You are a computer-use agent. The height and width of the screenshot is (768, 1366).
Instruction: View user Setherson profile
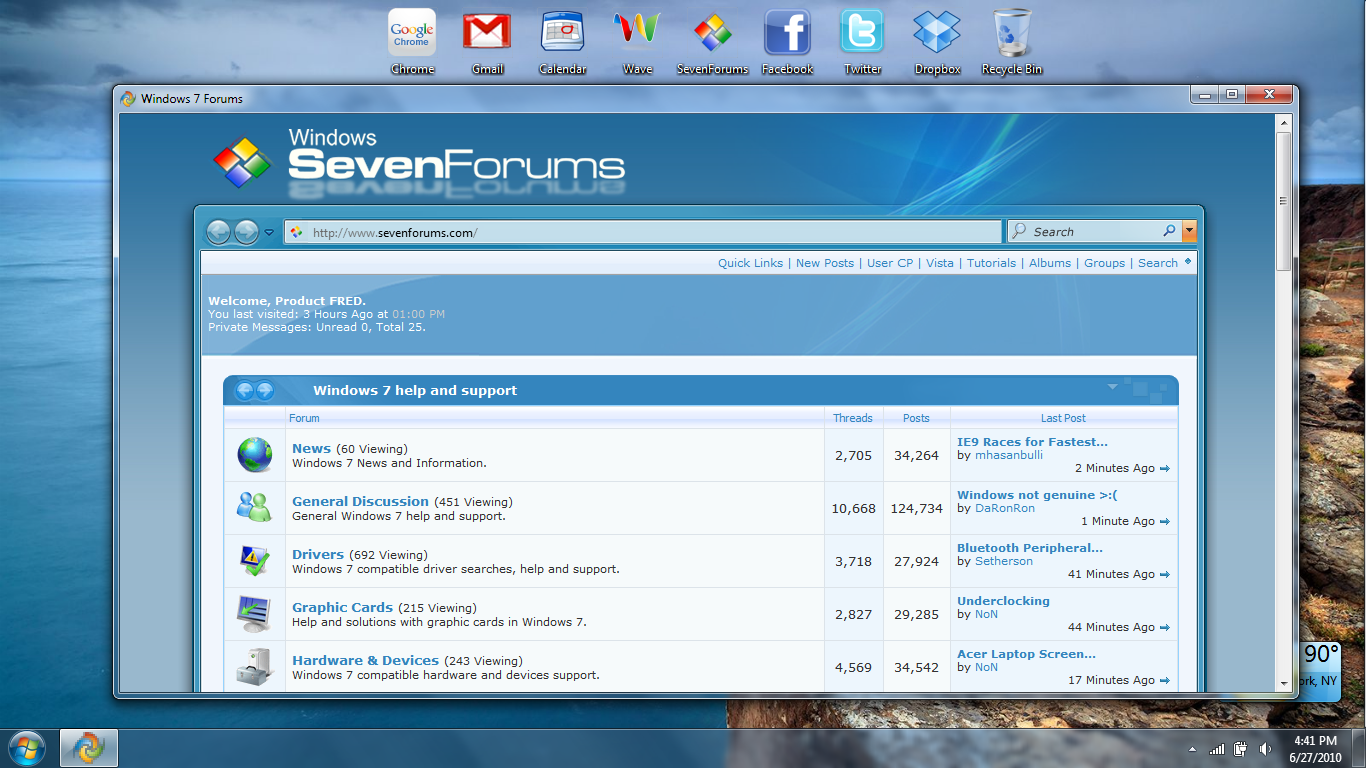pyautogui.click(x=1004, y=561)
